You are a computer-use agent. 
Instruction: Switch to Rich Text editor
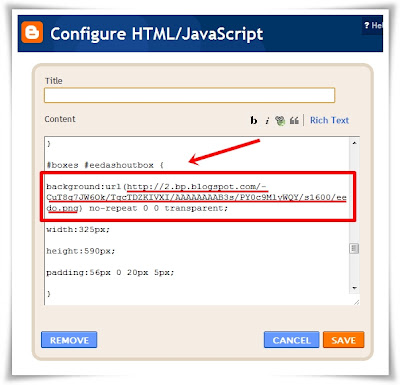329,120
